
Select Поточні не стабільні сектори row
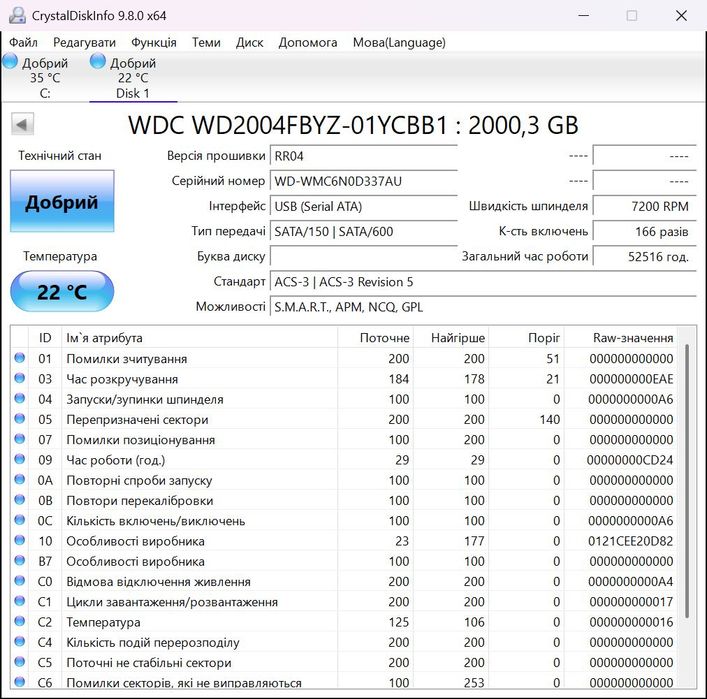point(344,662)
